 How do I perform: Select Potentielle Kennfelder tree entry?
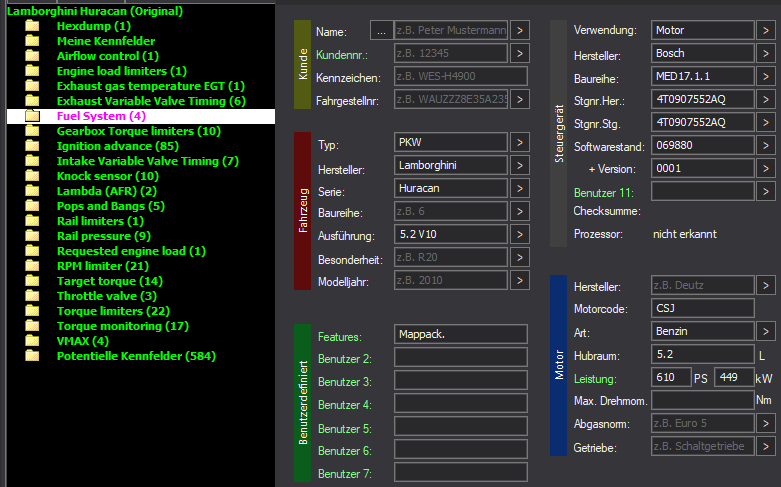tap(135, 356)
